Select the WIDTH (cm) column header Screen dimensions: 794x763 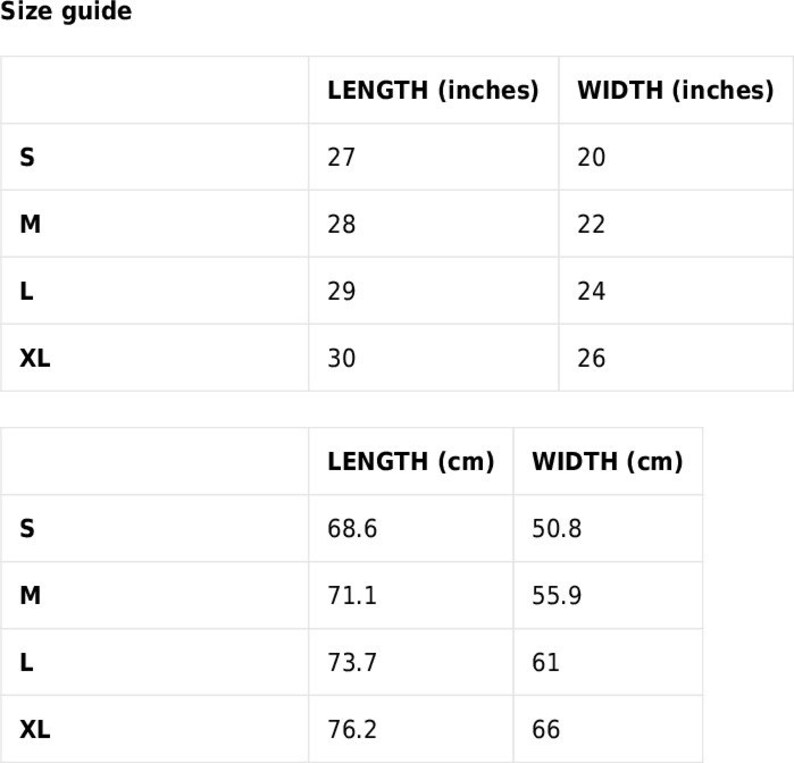(x=607, y=461)
